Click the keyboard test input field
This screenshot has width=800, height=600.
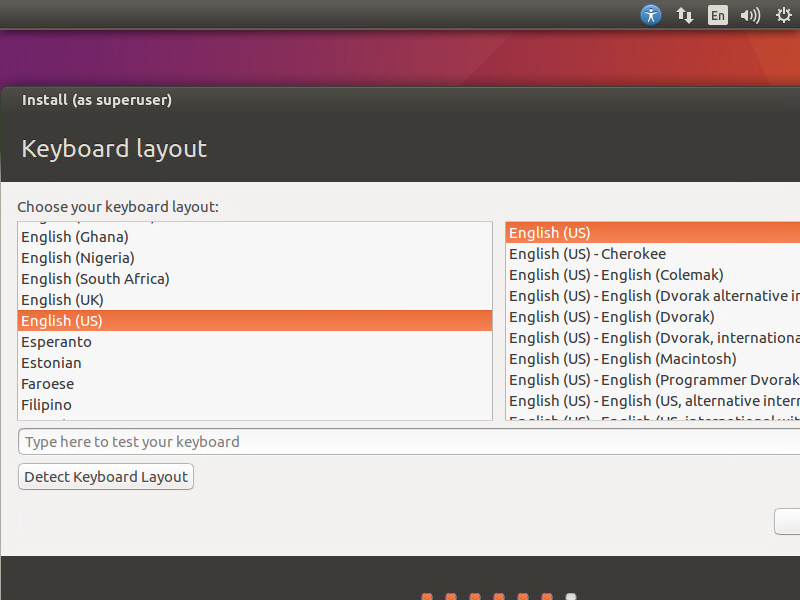coord(408,442)
